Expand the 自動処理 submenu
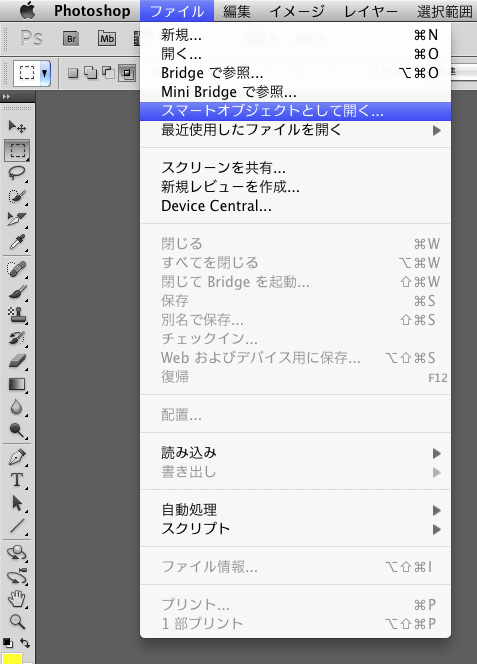Viewport: 477px width, 664px height. pos(295,510)
